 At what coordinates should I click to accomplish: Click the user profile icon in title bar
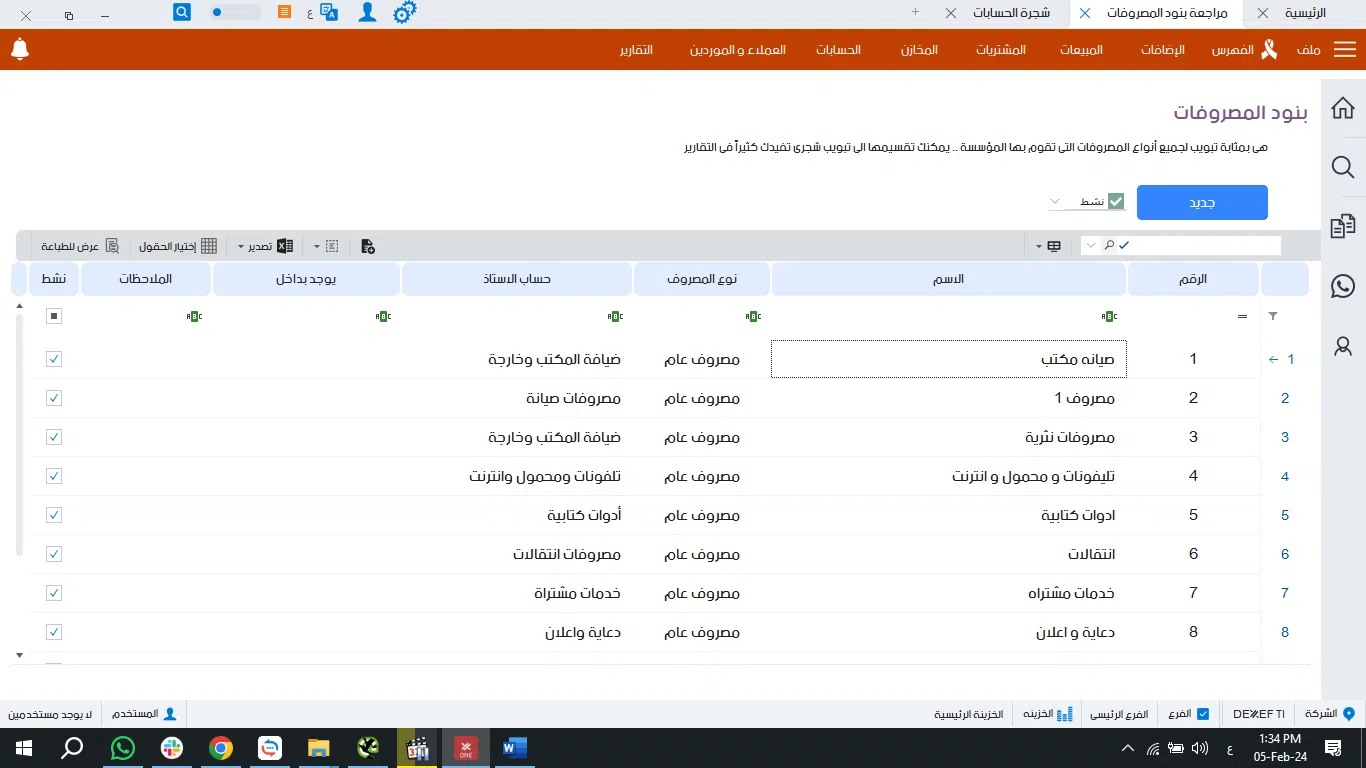[366, 12]
